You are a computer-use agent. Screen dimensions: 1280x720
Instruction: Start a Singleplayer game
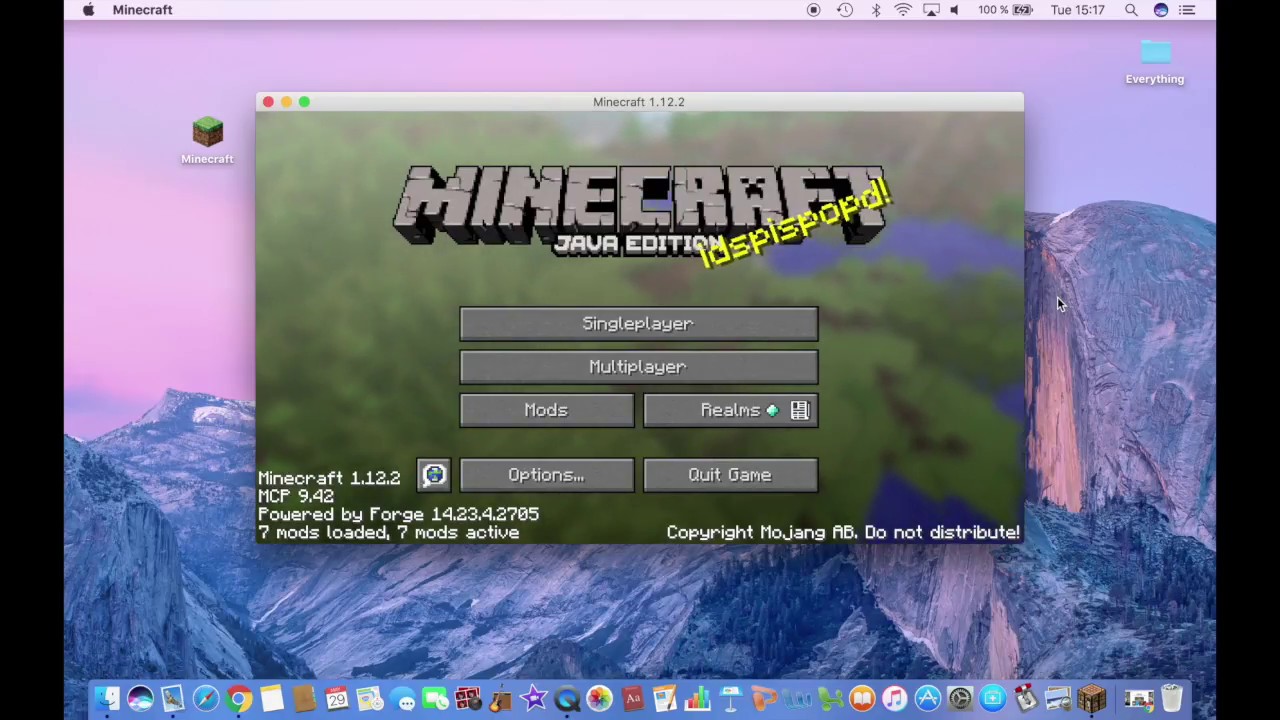(638, 324)
